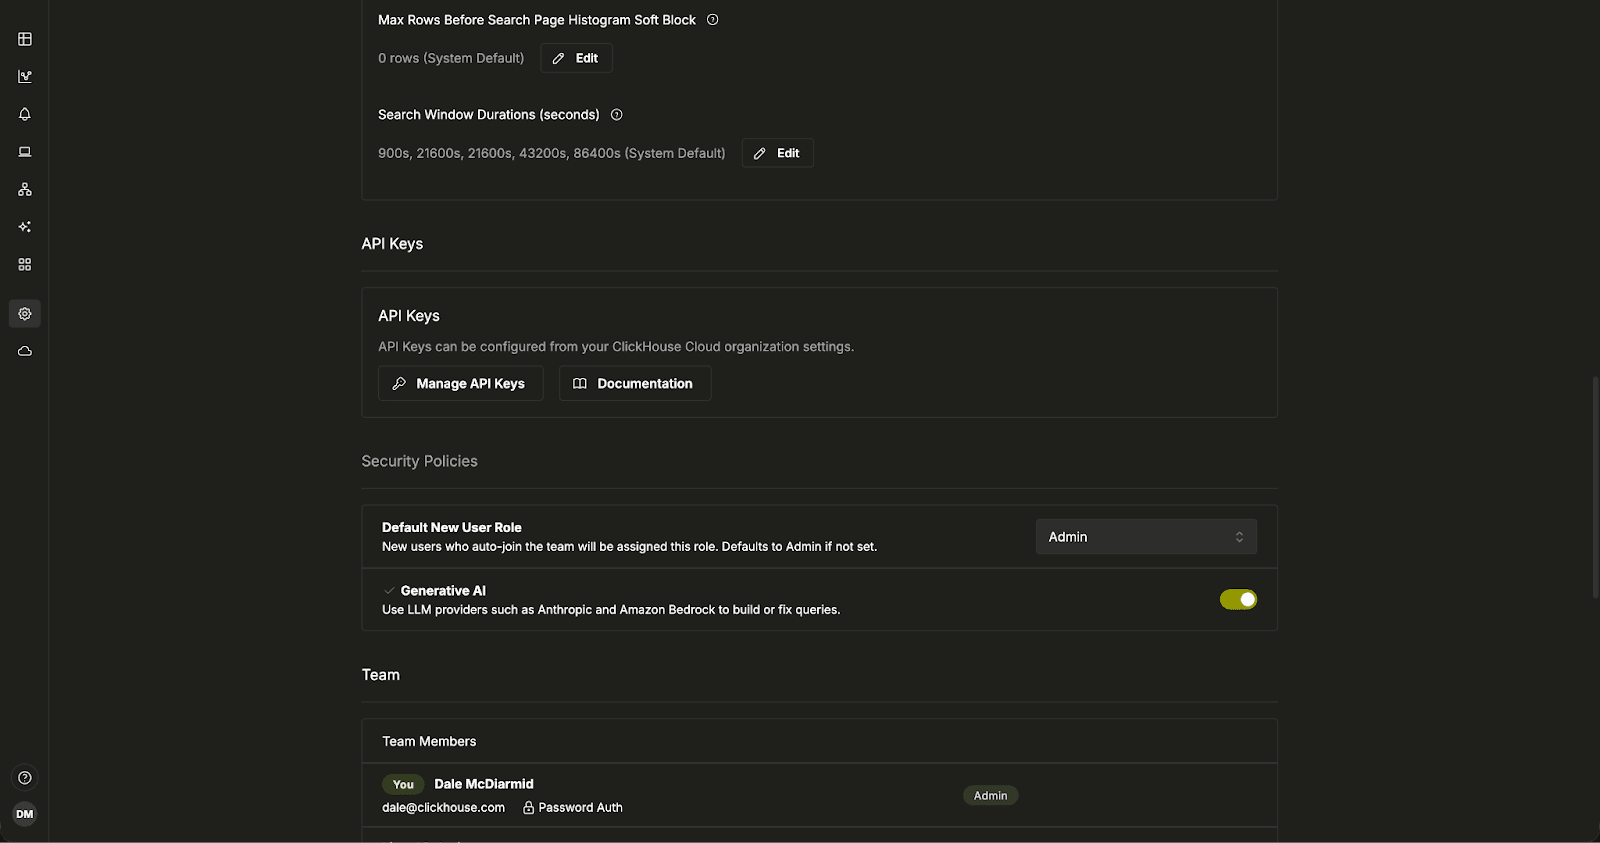Viewport: 1600px width, 843px height.
Task: Open the help question mark icon
Action: 25,778
